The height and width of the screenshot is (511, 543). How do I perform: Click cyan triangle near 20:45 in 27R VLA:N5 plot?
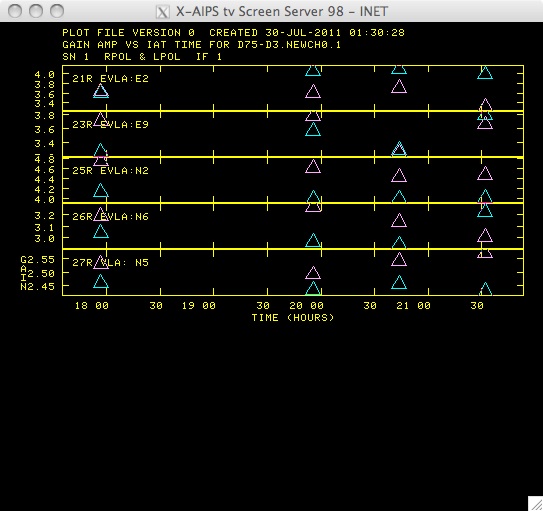pos(399,283)
